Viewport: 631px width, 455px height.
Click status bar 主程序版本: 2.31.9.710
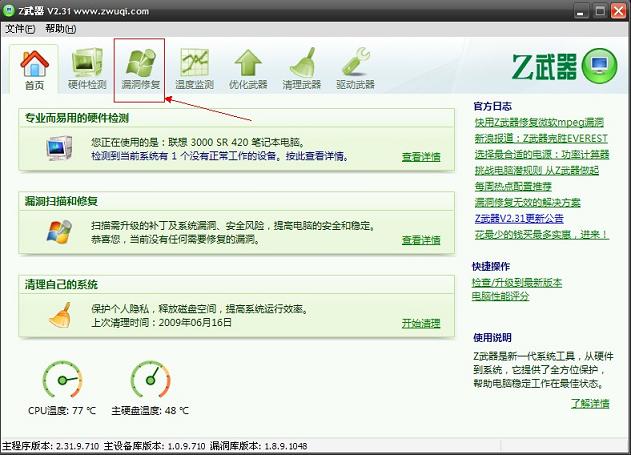point(51,446)
